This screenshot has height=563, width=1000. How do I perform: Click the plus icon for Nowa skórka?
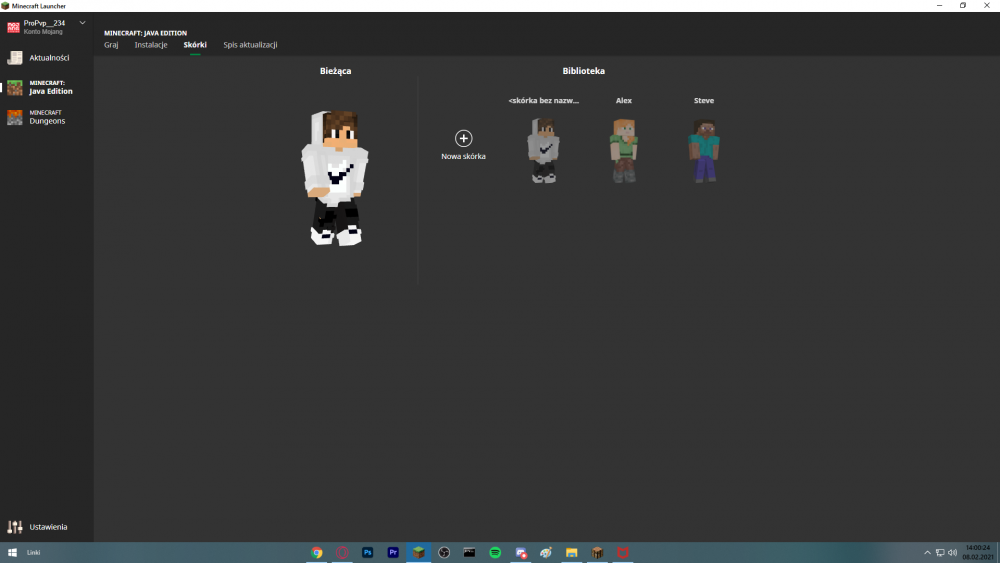[463, 138]
